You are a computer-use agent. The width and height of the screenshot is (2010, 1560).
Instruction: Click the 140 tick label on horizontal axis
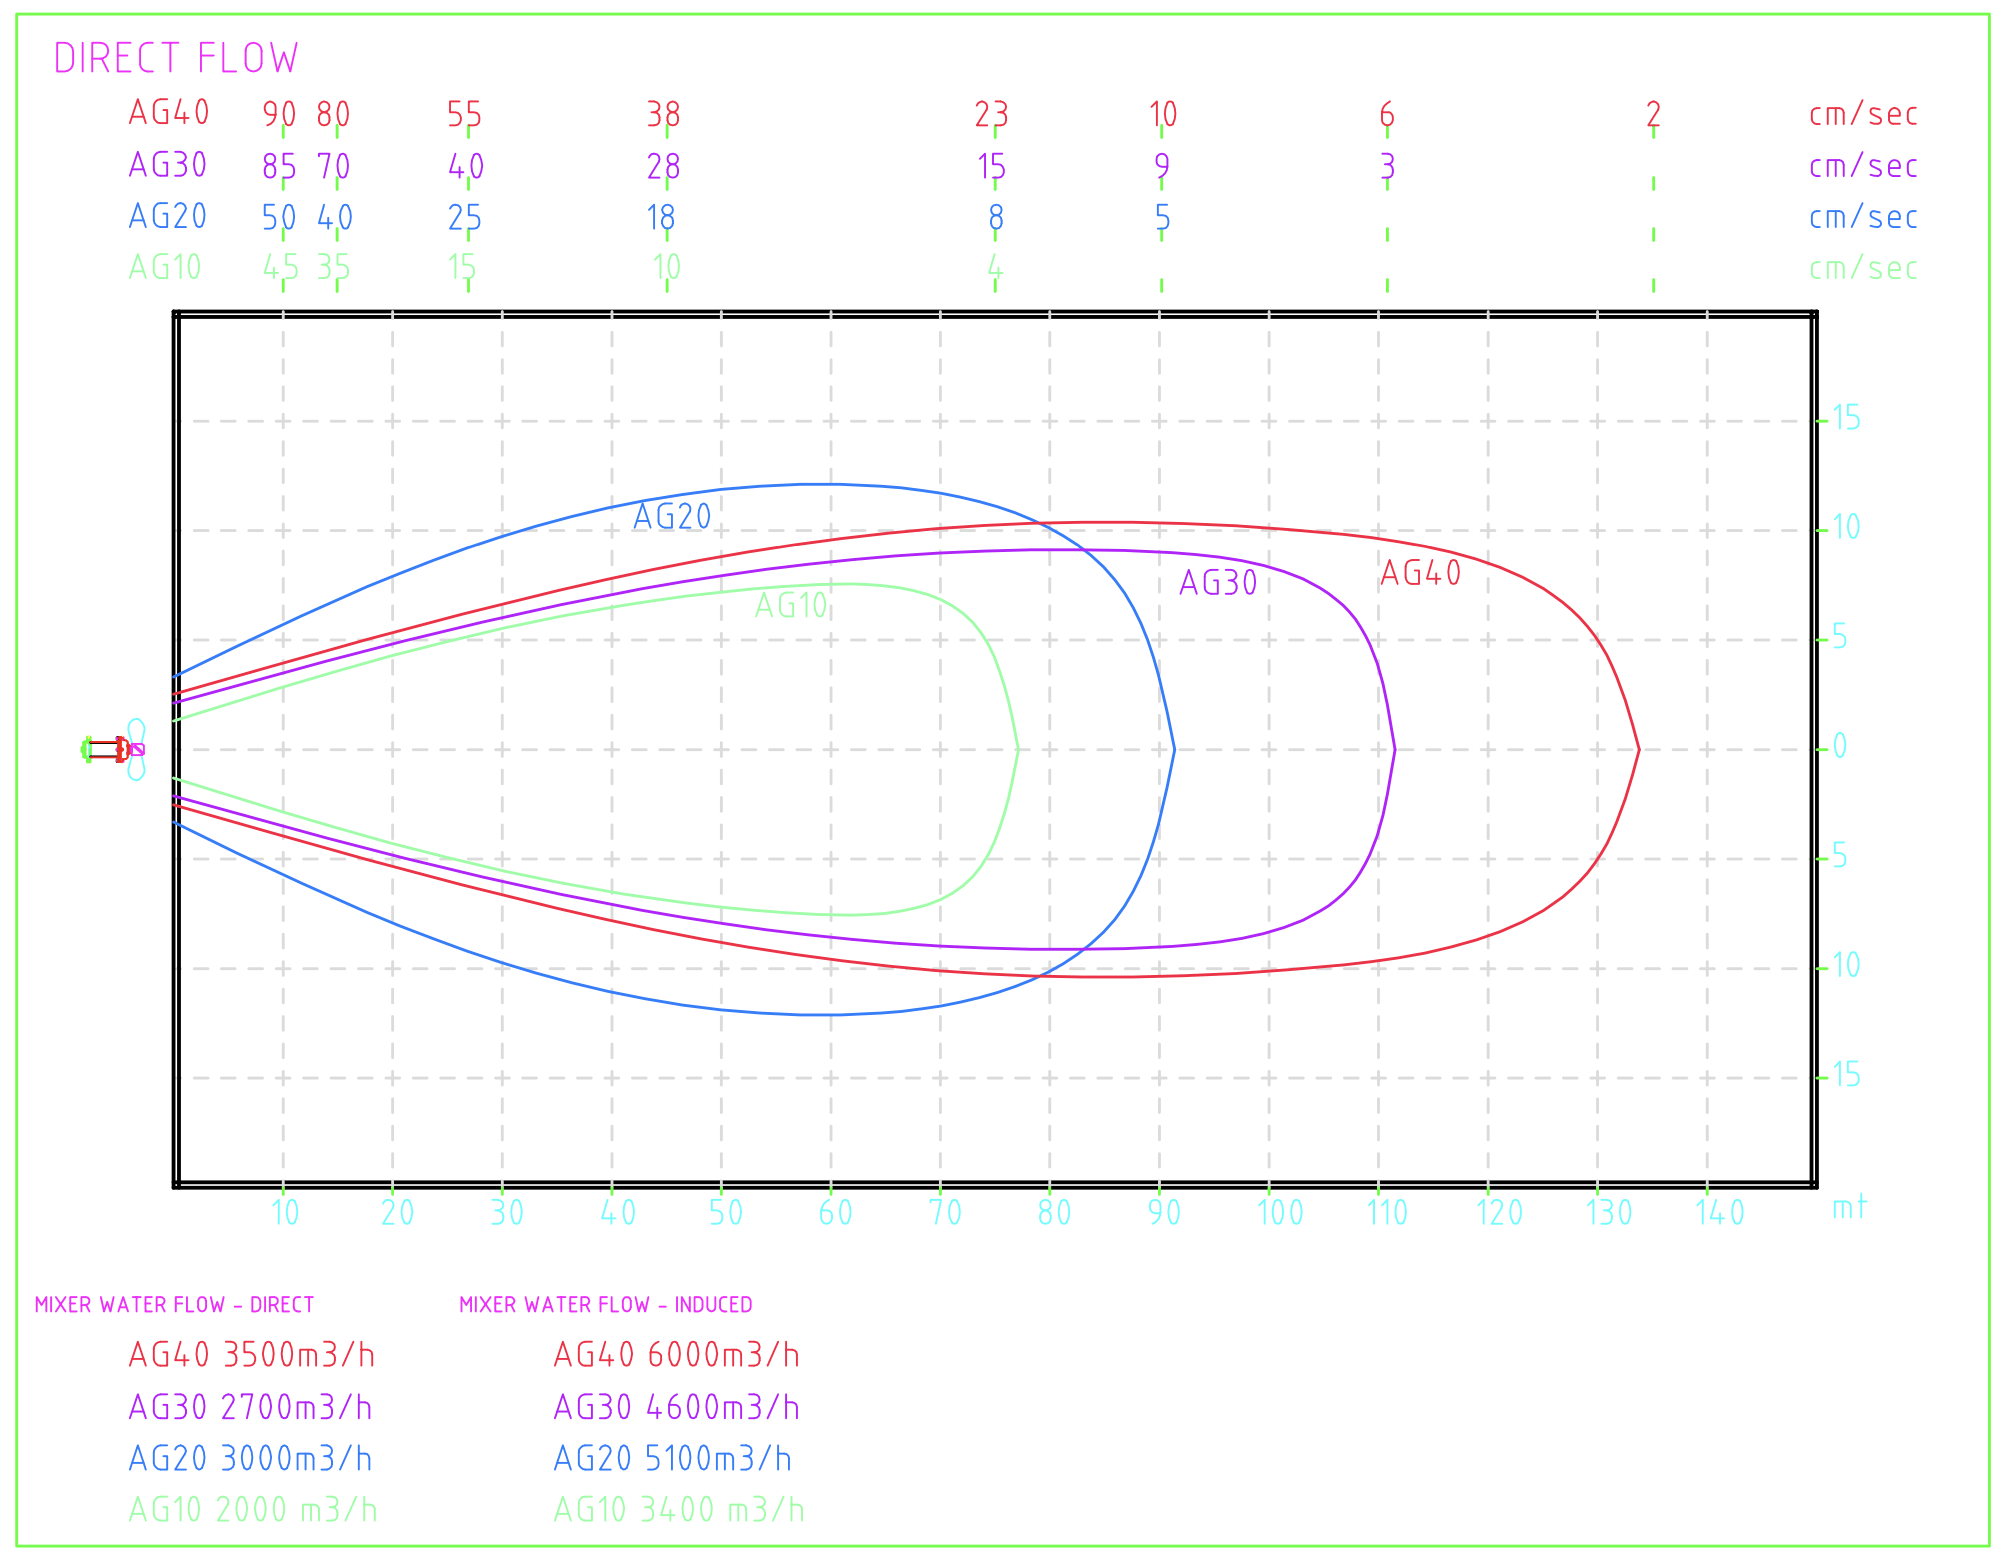1720,1213
